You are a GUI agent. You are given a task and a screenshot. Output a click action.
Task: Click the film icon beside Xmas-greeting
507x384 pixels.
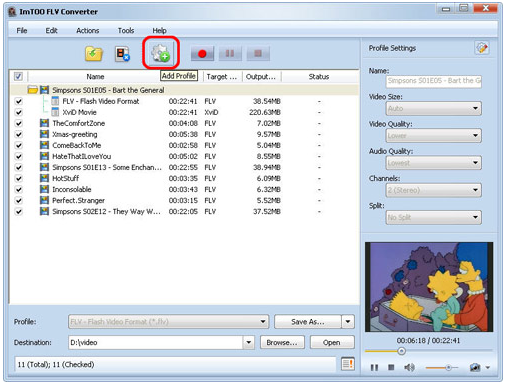coord(44,134)
